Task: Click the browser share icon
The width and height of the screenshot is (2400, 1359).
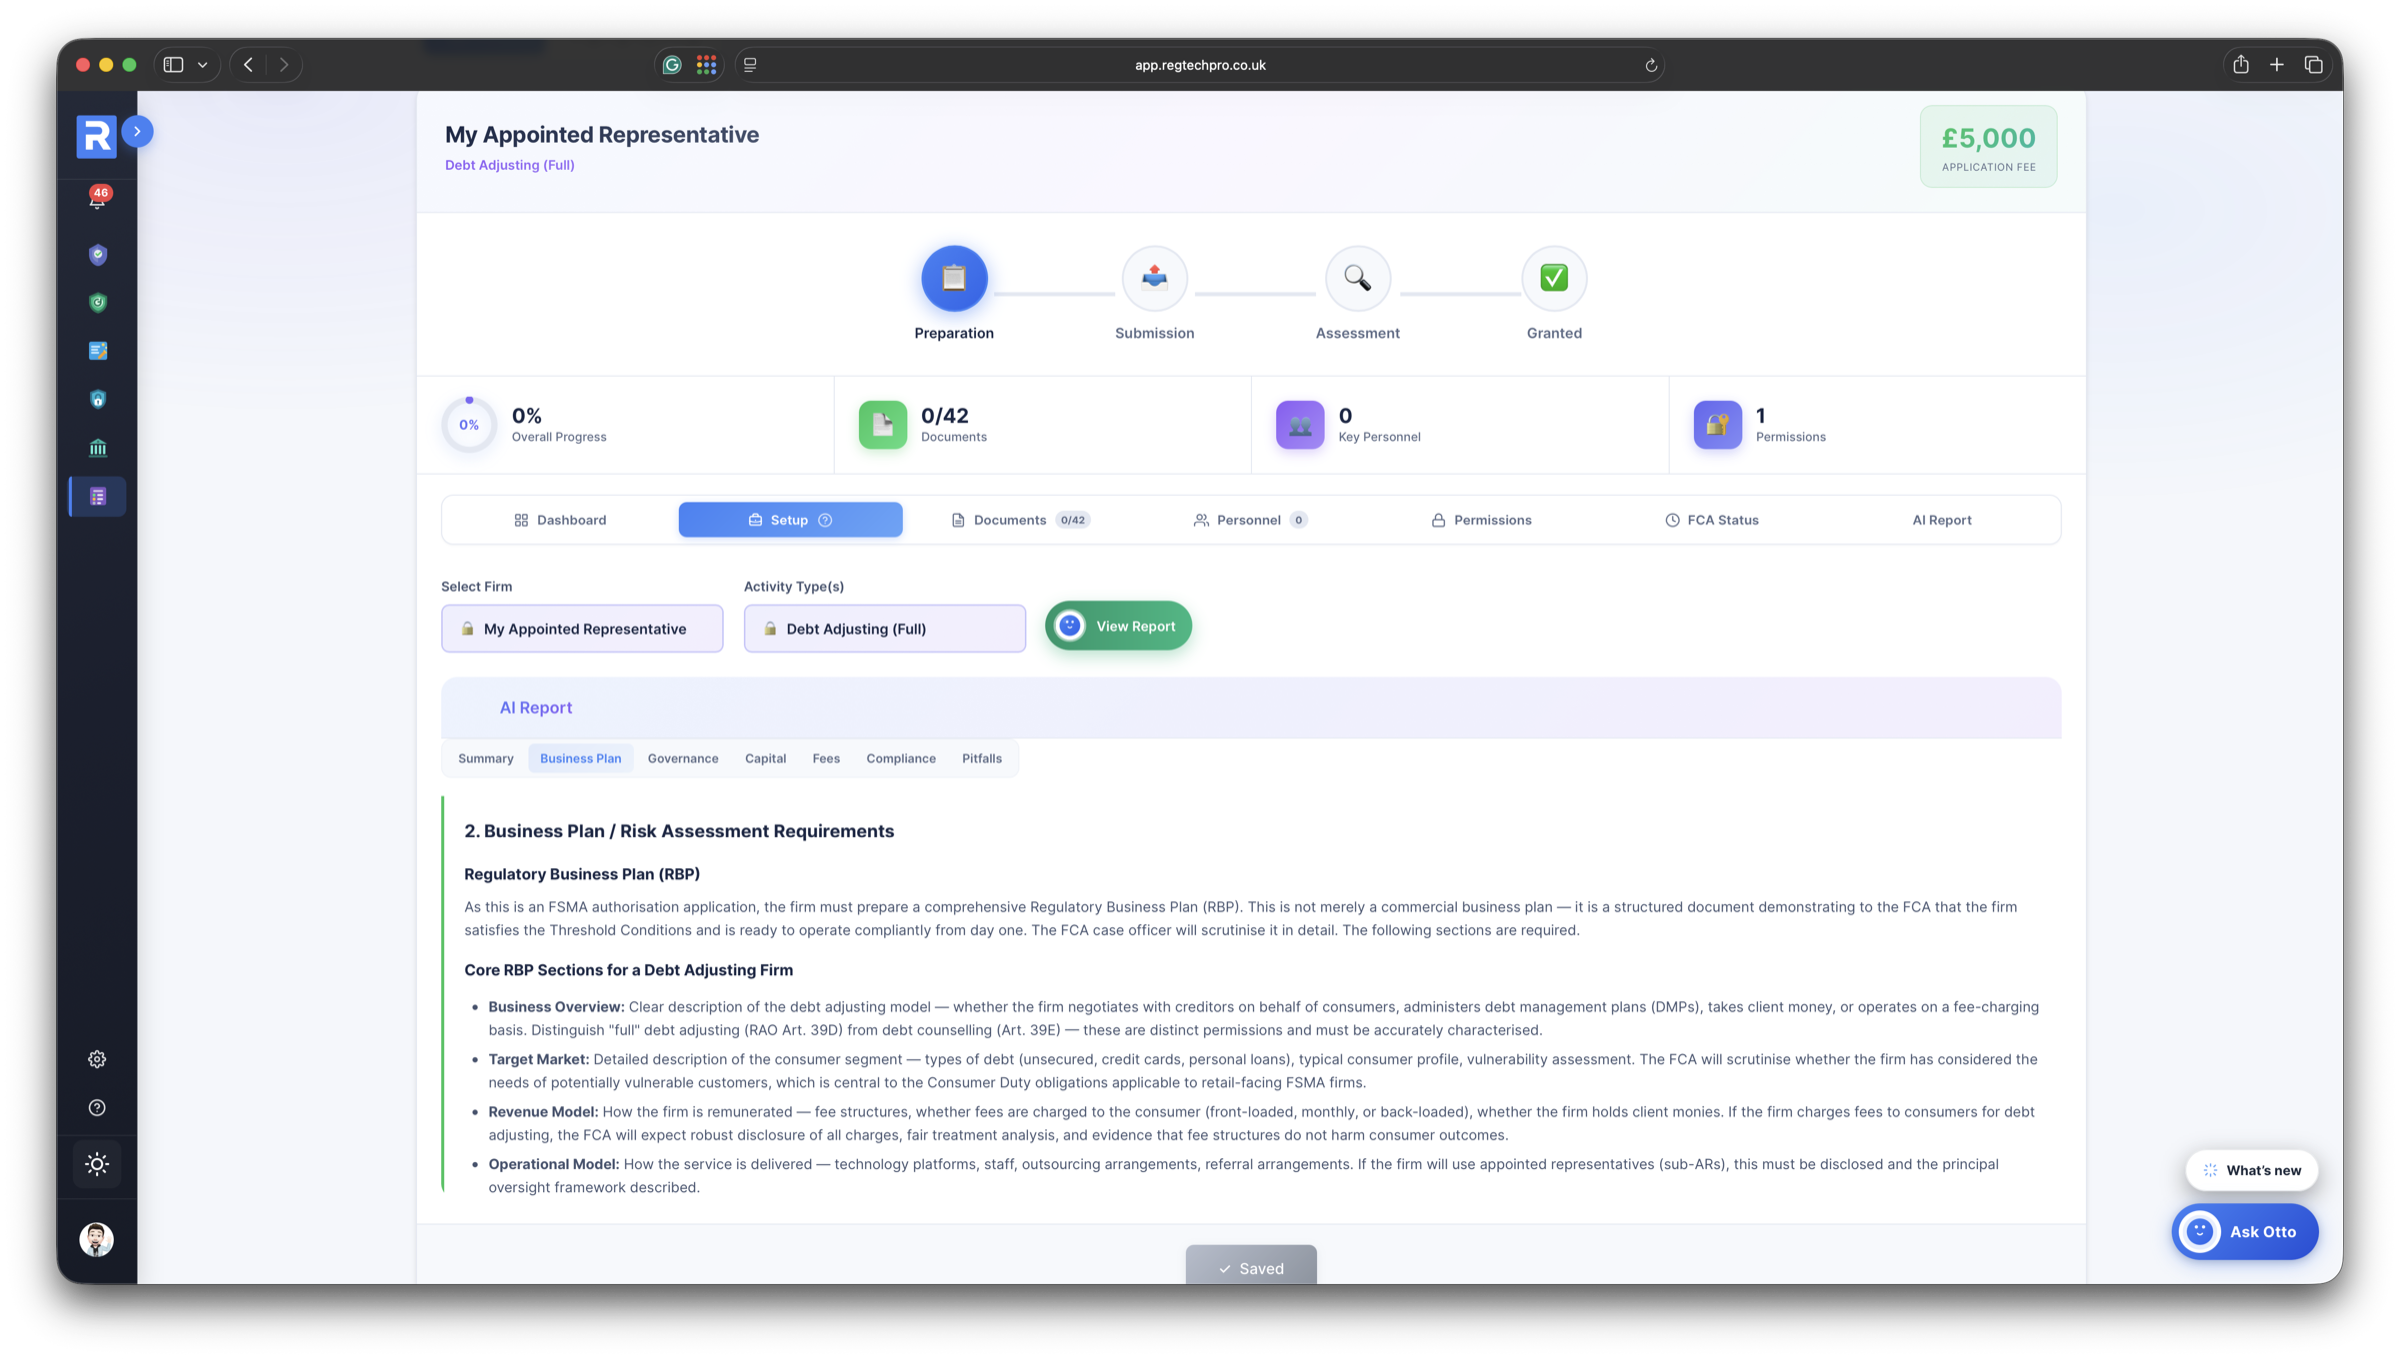Action: (2241, 64)
